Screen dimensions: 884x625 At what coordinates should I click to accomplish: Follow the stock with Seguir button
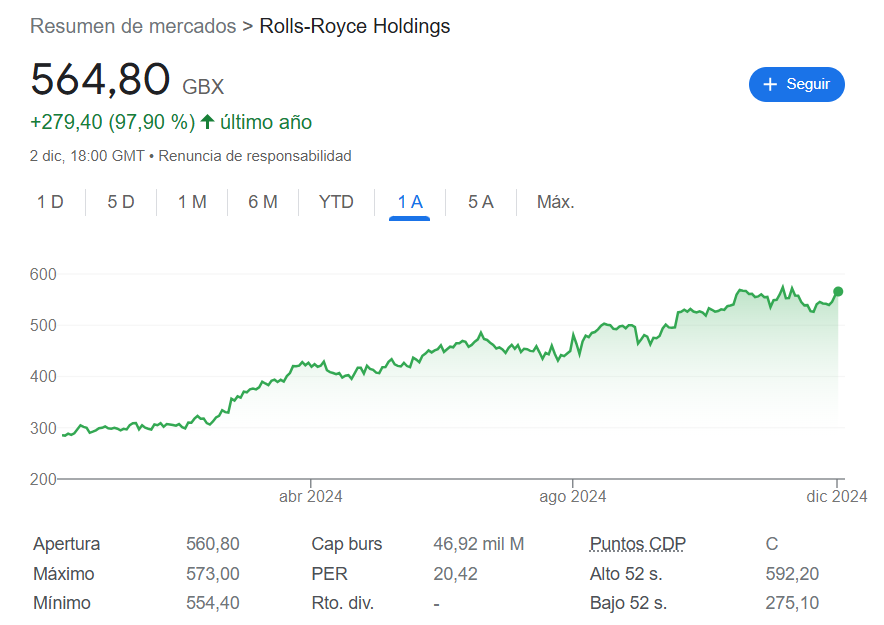point(797,85)
